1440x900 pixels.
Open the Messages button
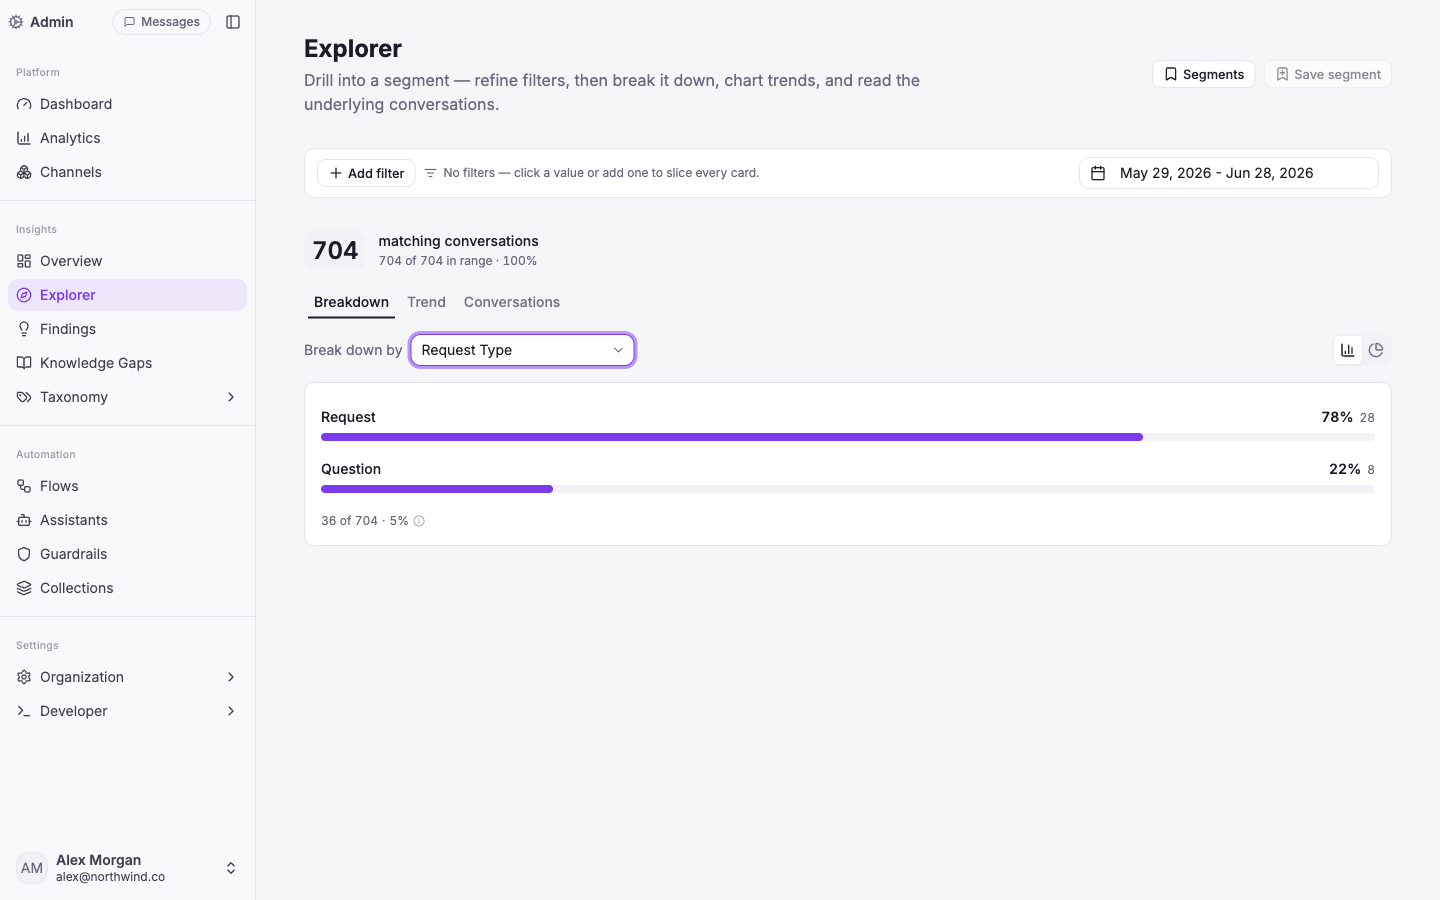pos(162,22)
